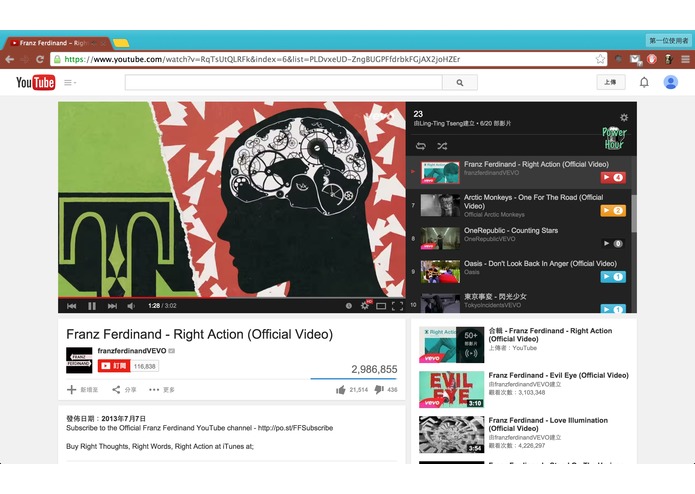The height and width of the screenshot is (494, 695).
Task: Select the Franz Ferdinand browser tab
Action: (x=57, y=43)
